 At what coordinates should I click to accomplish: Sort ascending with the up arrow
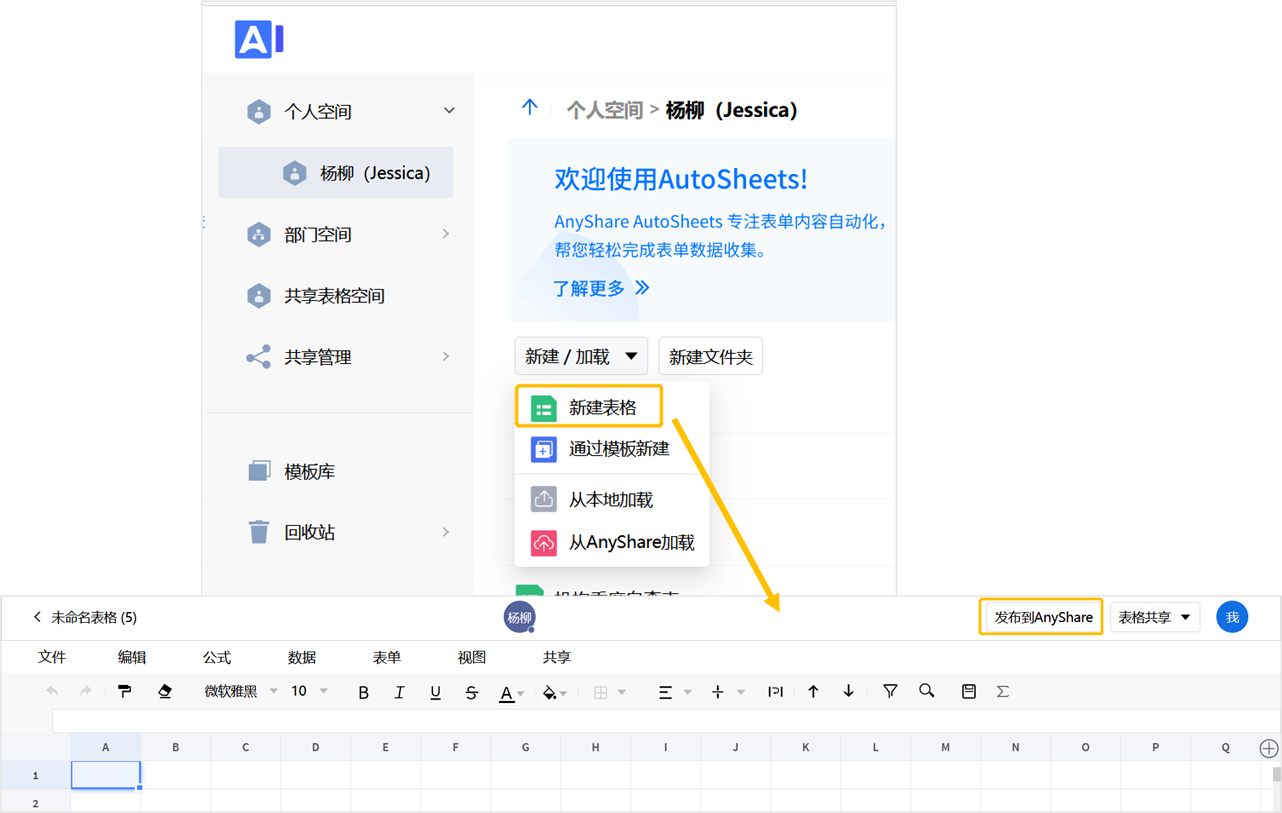(813, 691)
